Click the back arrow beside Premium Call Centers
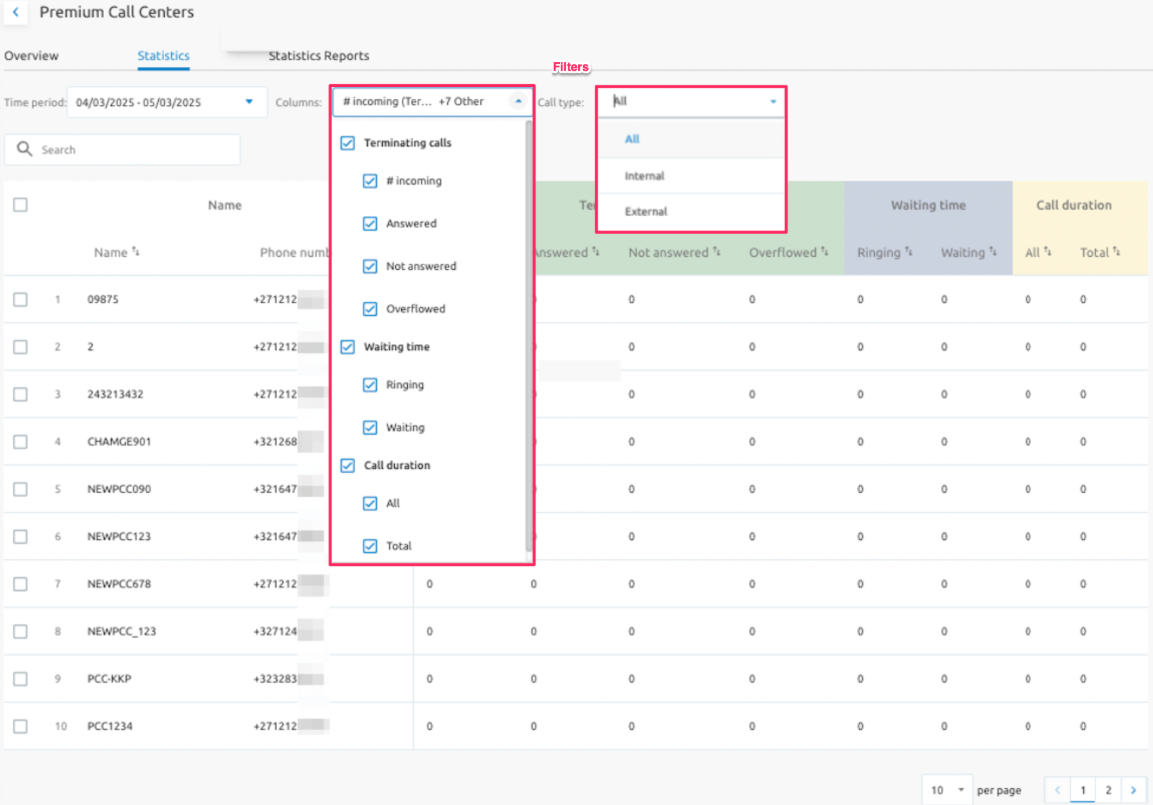 click(15, 13)
